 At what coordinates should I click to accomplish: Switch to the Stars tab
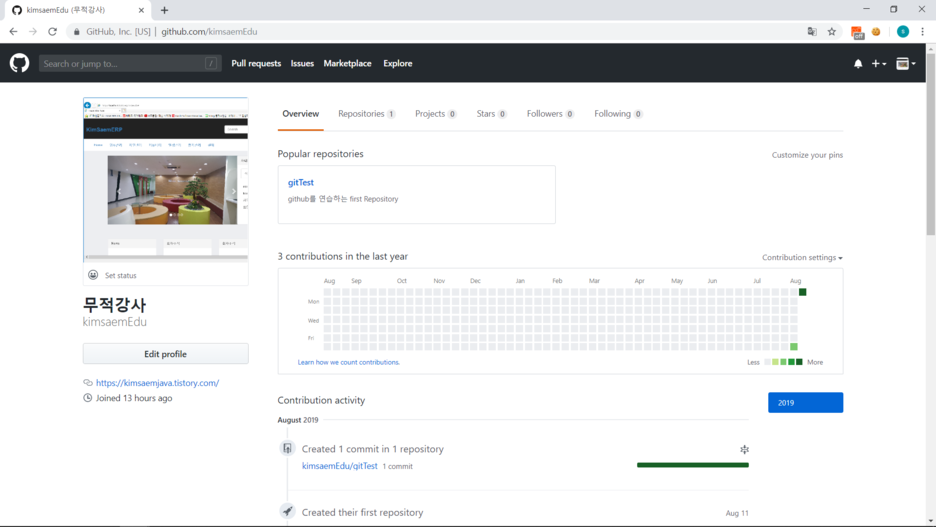491,114
